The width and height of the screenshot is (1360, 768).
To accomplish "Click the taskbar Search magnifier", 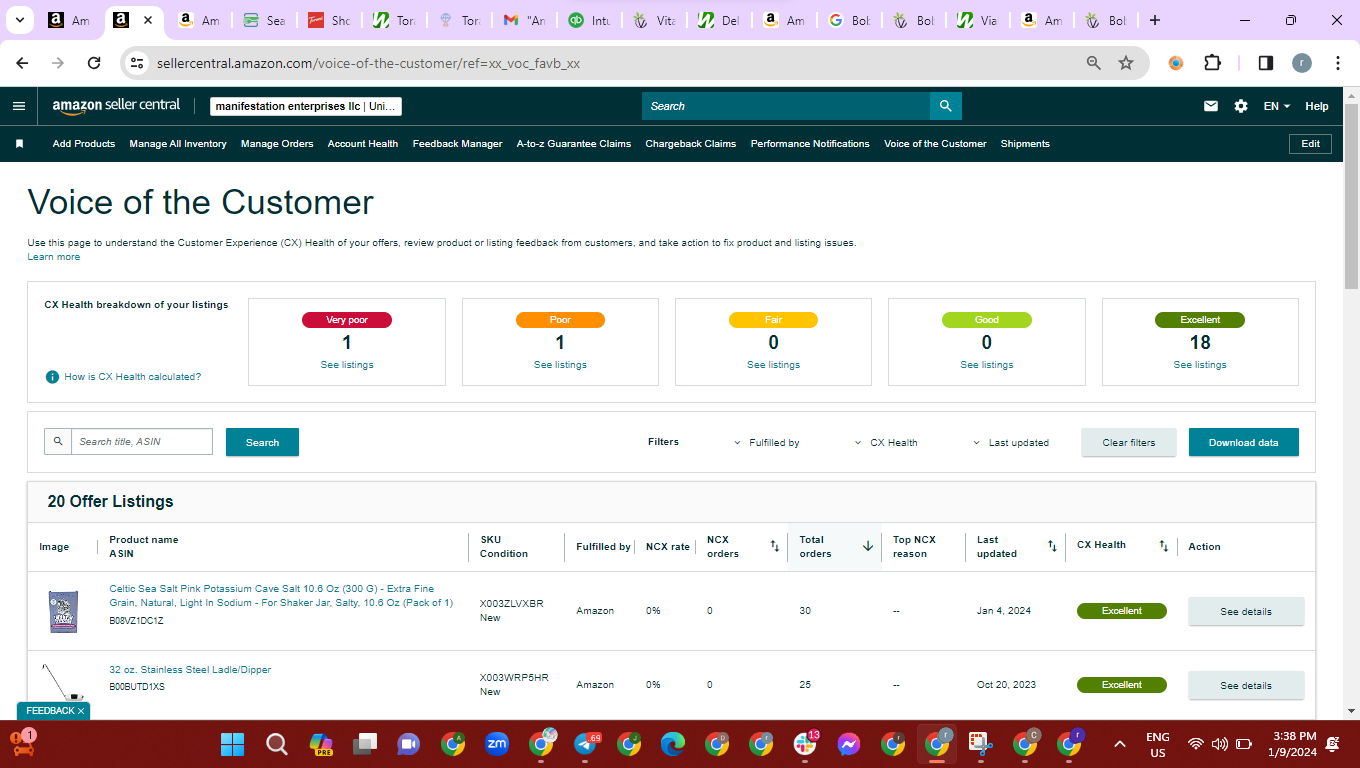I will click(x=277, y=744).
